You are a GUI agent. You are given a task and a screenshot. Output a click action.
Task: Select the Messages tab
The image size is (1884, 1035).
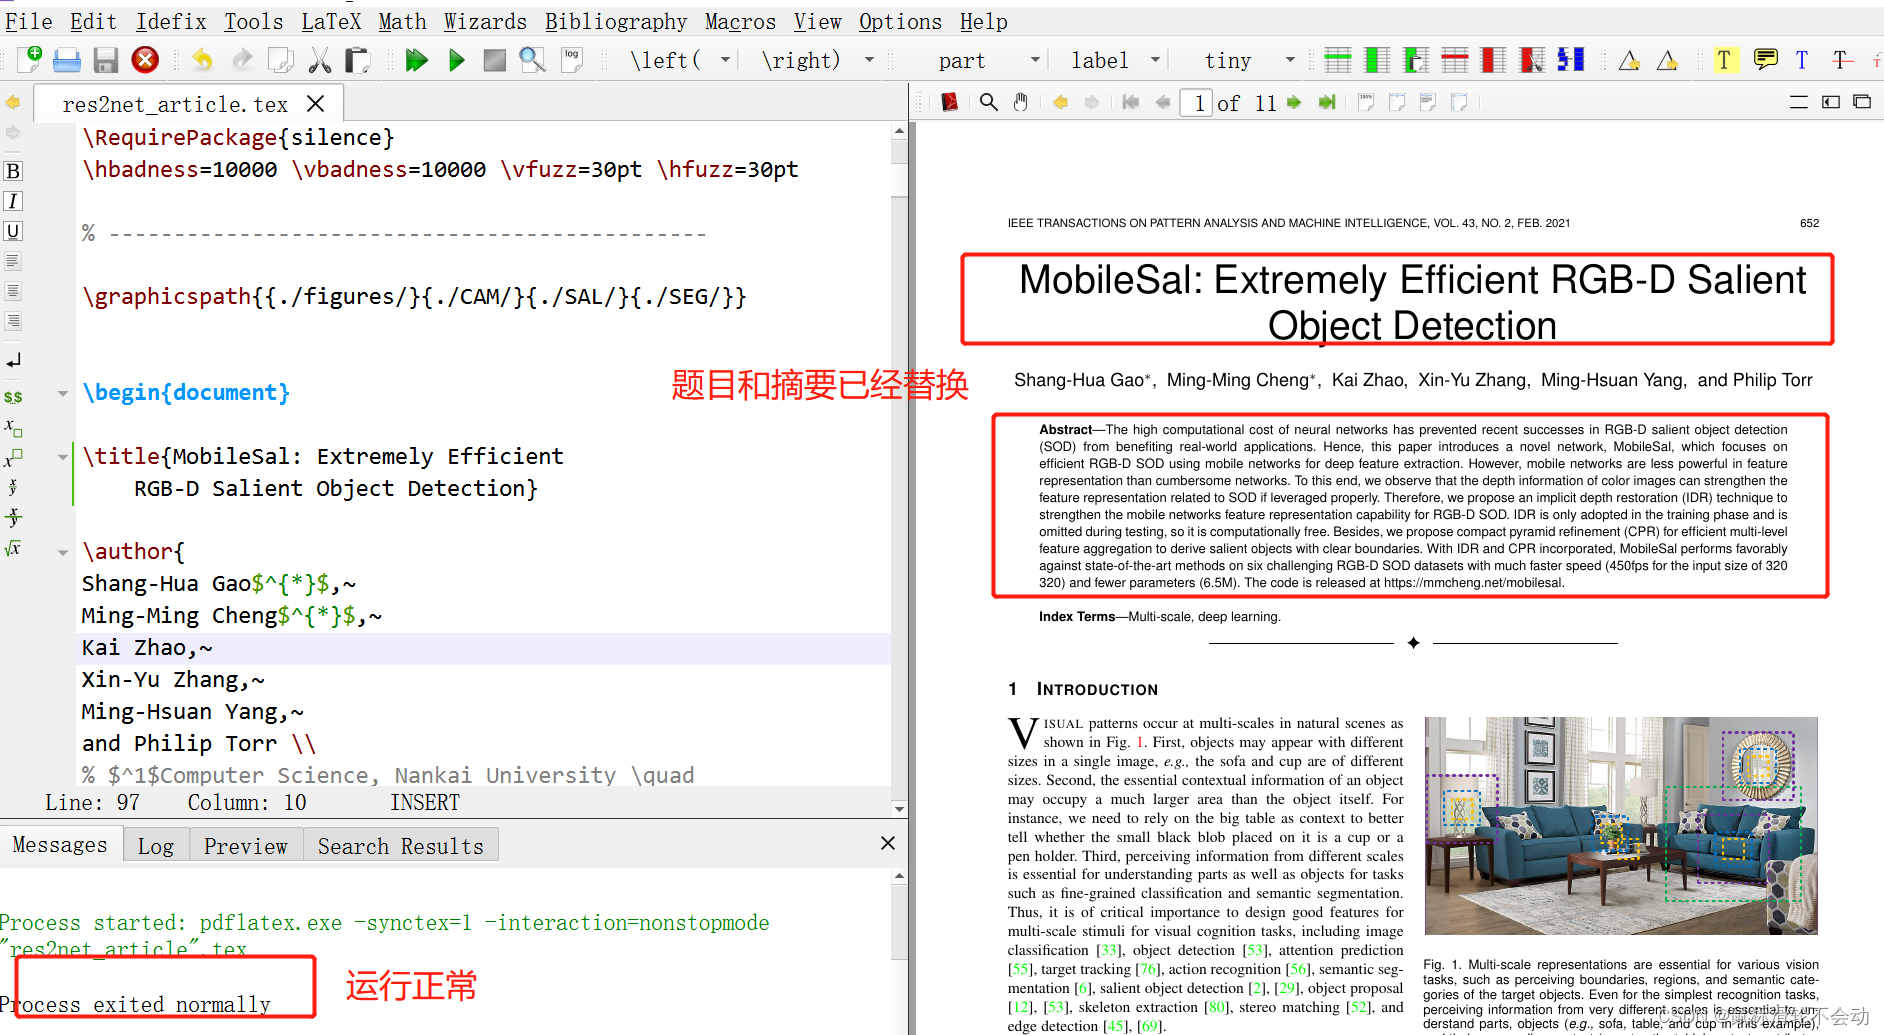[60, 845]
